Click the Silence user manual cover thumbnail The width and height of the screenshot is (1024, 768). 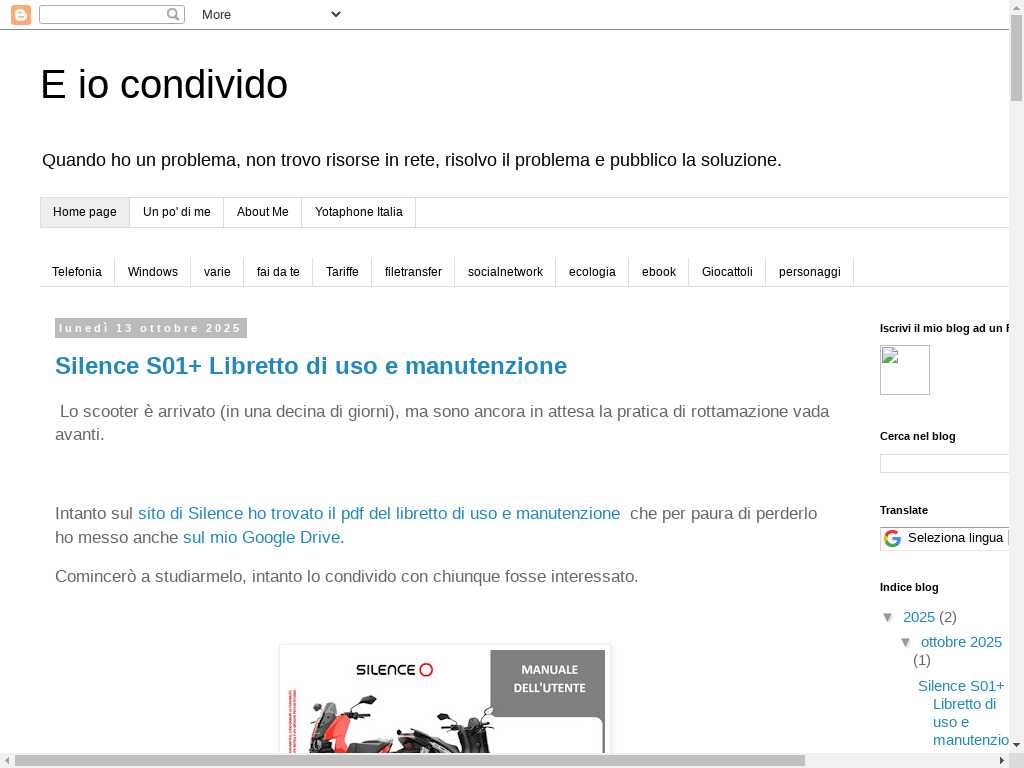(x=445, y=700)
